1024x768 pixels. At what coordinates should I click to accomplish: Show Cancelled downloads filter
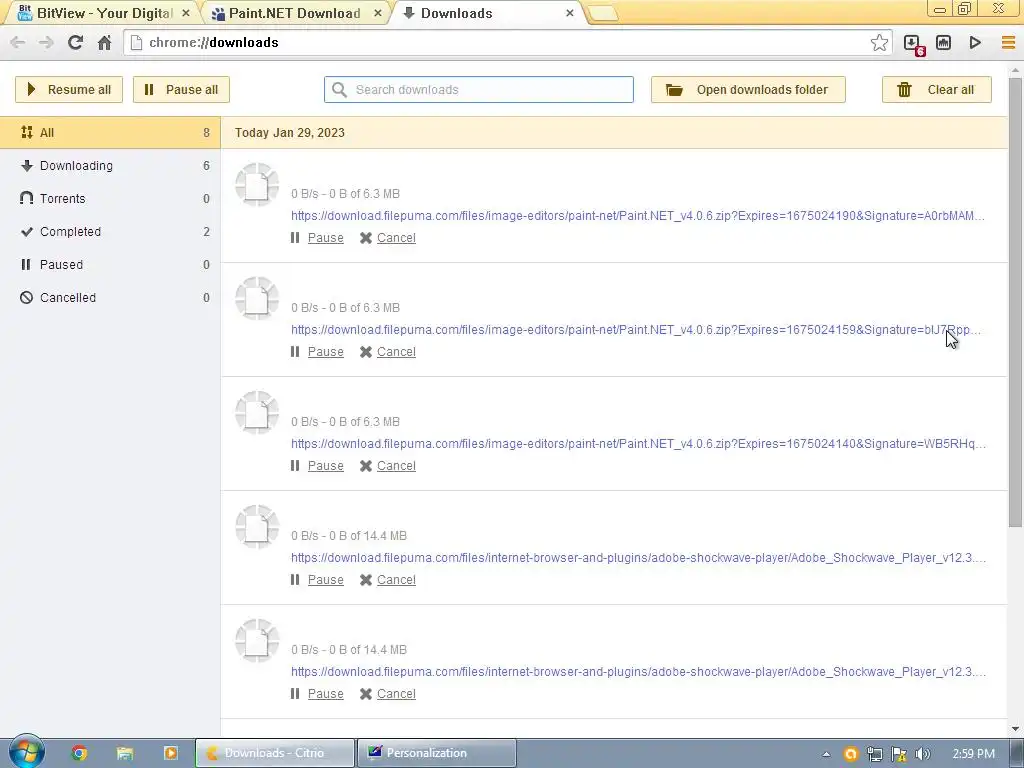pyautogui.click(x=110, y=298)
